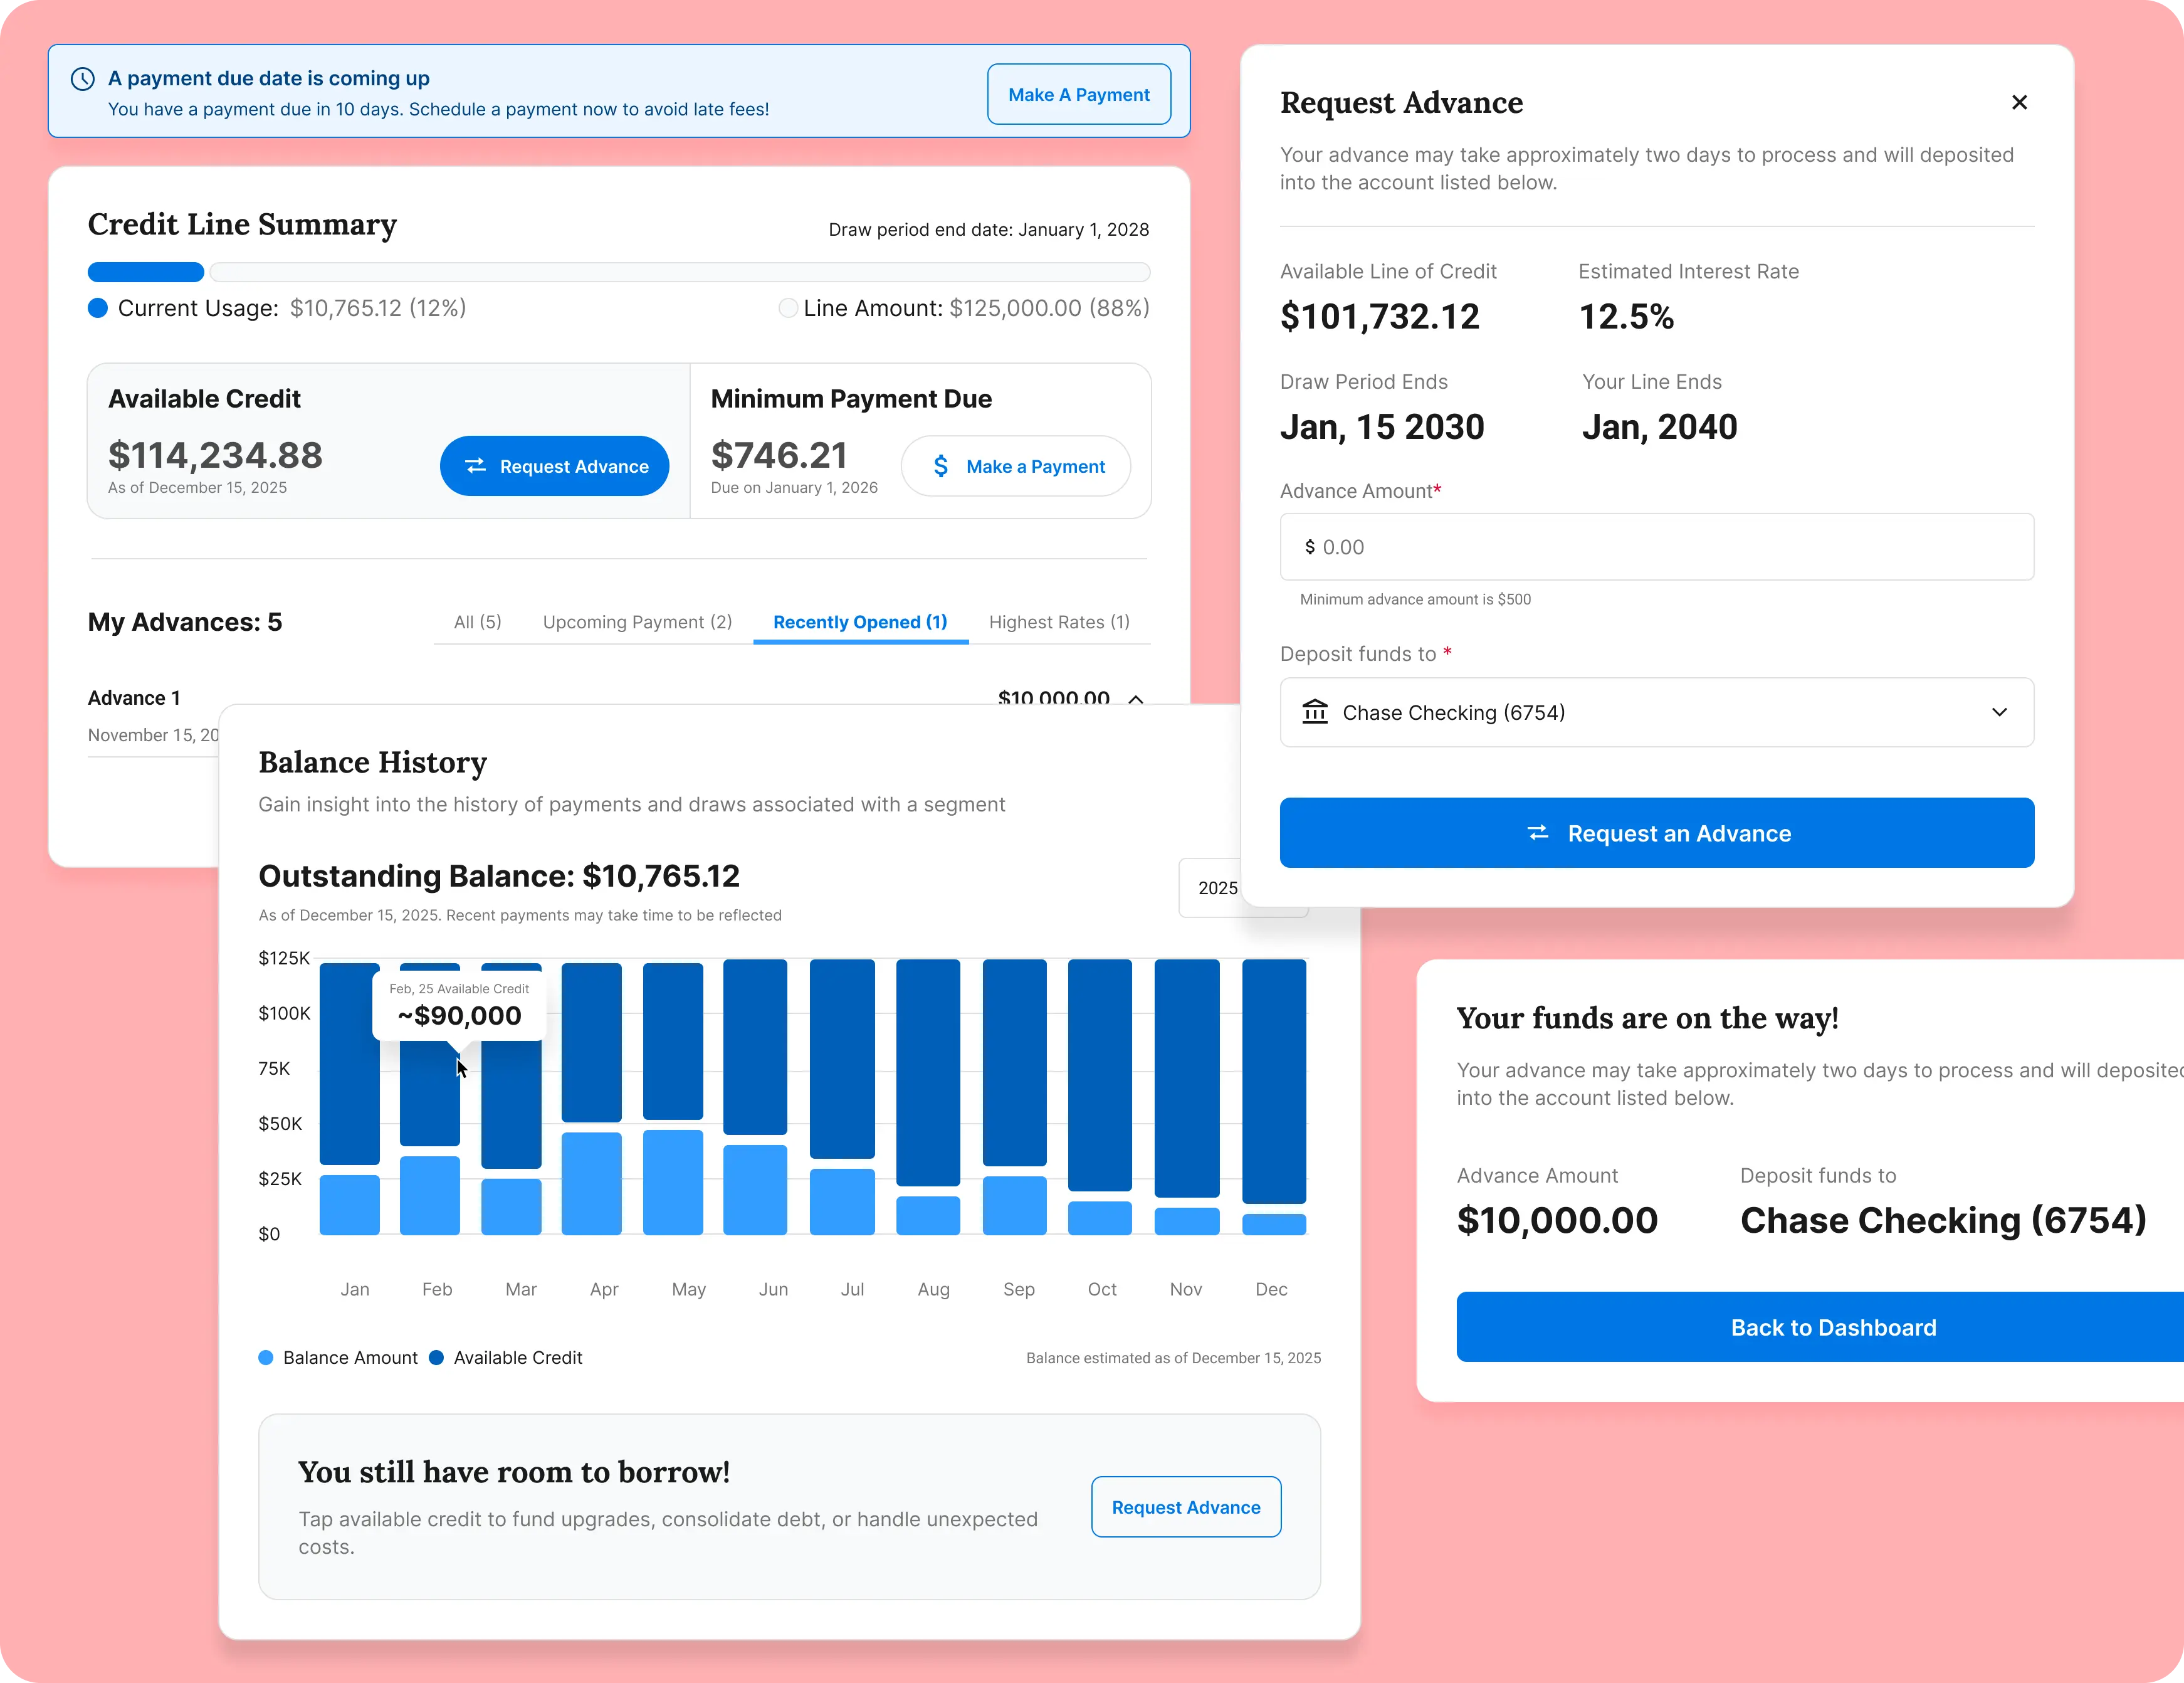Click the swap arrows icon on Request Advance
The height and width of the screenshot is (1683, 2184).
pos(477,466)
